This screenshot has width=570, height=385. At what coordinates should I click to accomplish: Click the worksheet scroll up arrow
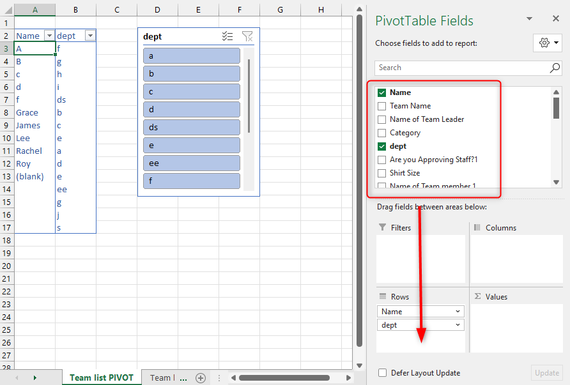tap(360, 9)
